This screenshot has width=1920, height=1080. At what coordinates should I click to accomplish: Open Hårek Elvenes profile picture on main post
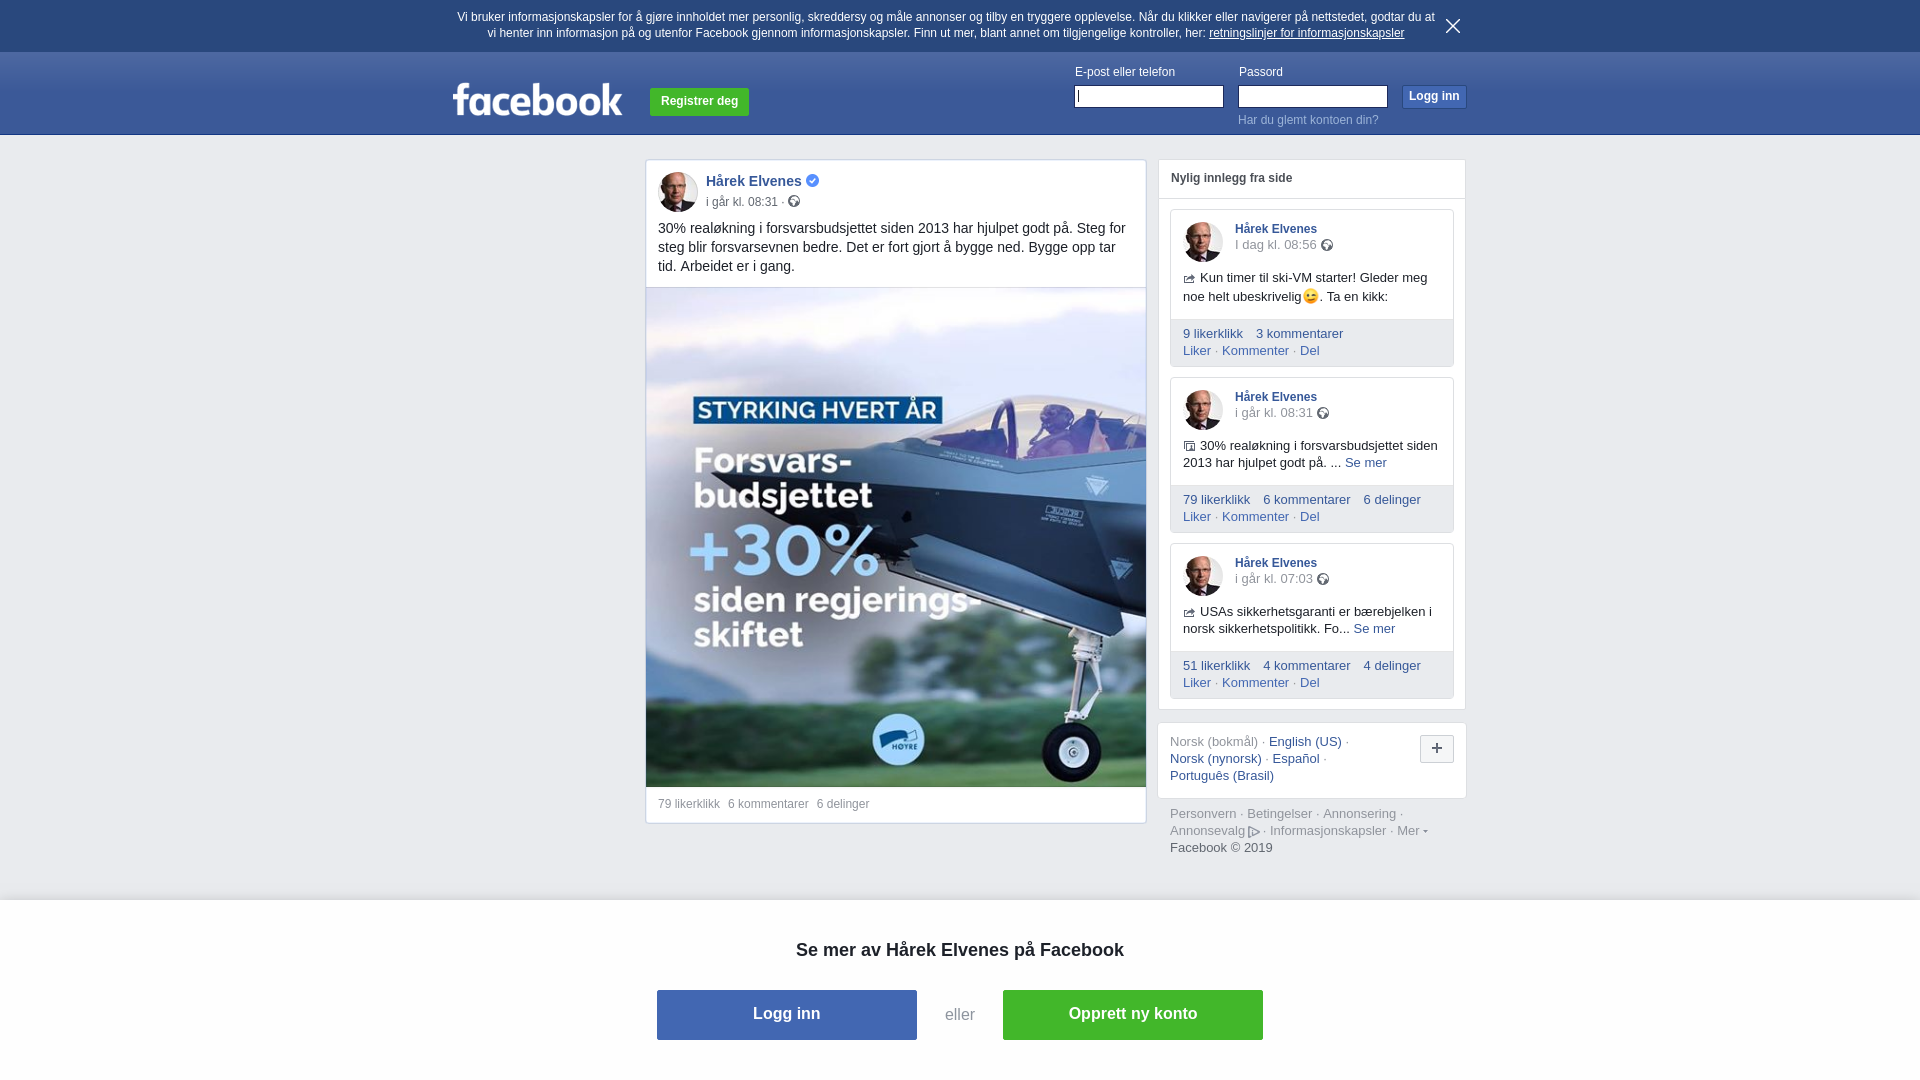(x=678, y=192)
